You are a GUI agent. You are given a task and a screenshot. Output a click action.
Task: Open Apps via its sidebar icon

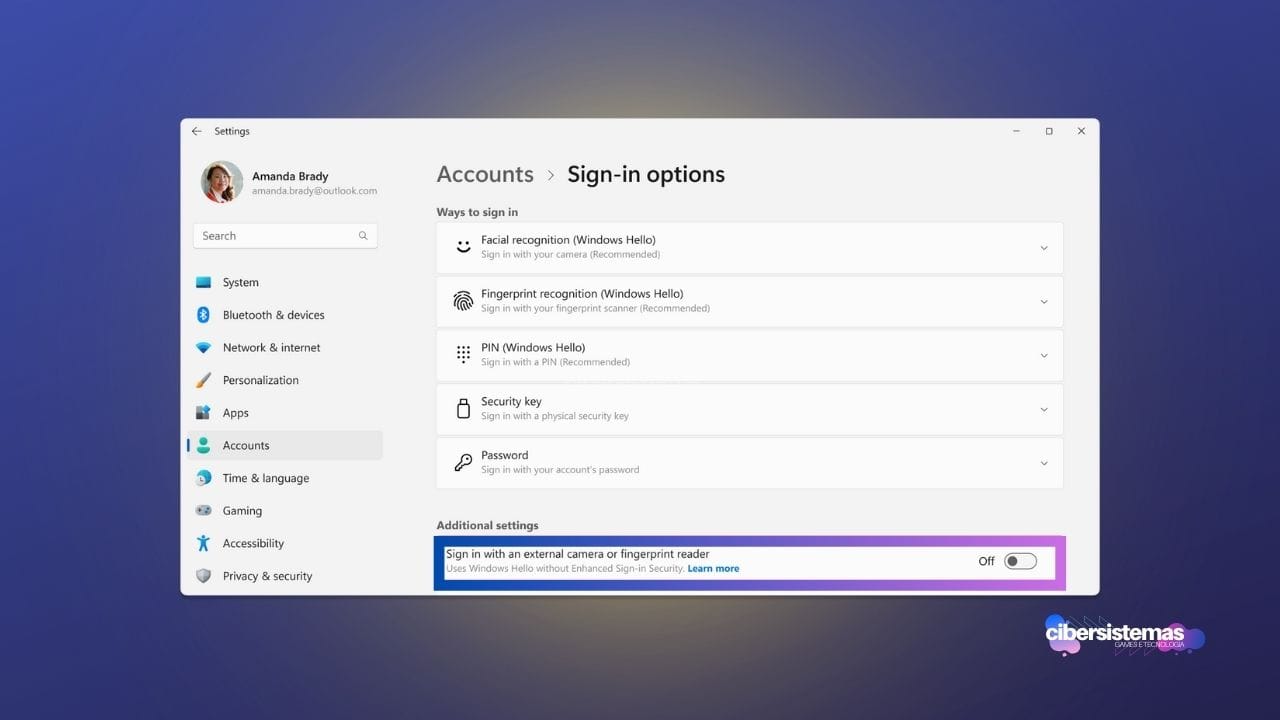point(203,413)
